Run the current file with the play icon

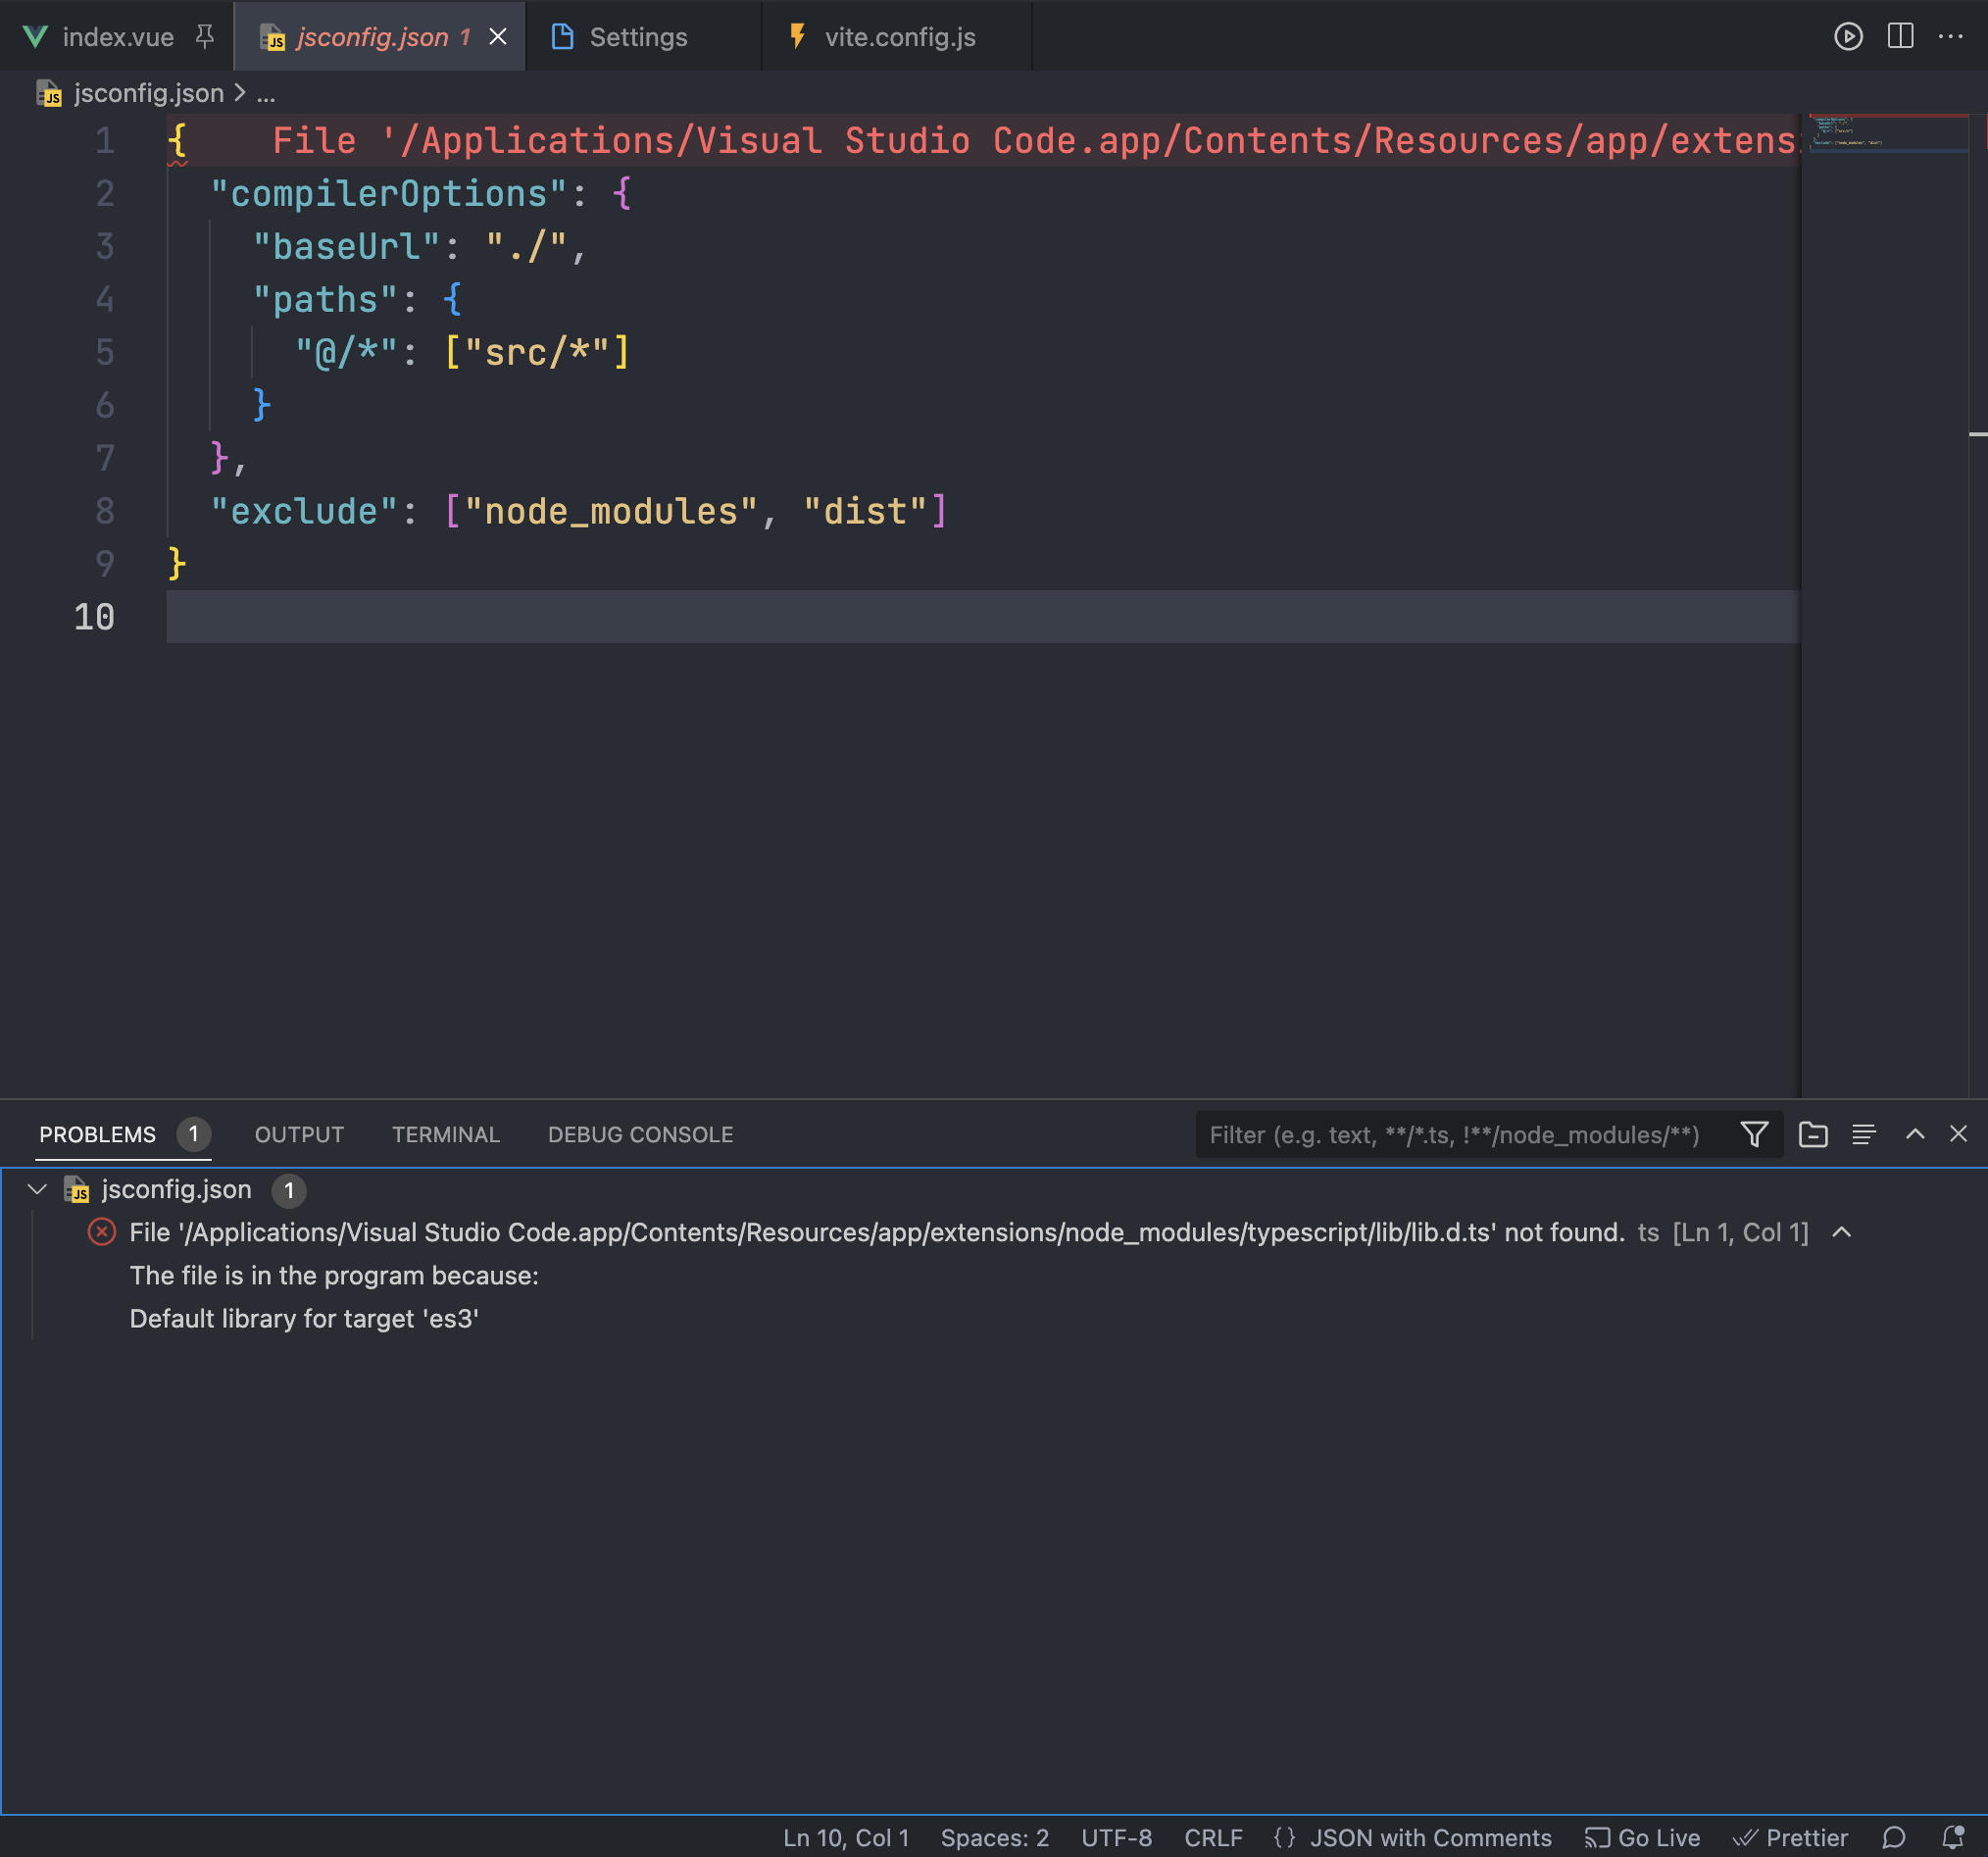(1849, 37)
